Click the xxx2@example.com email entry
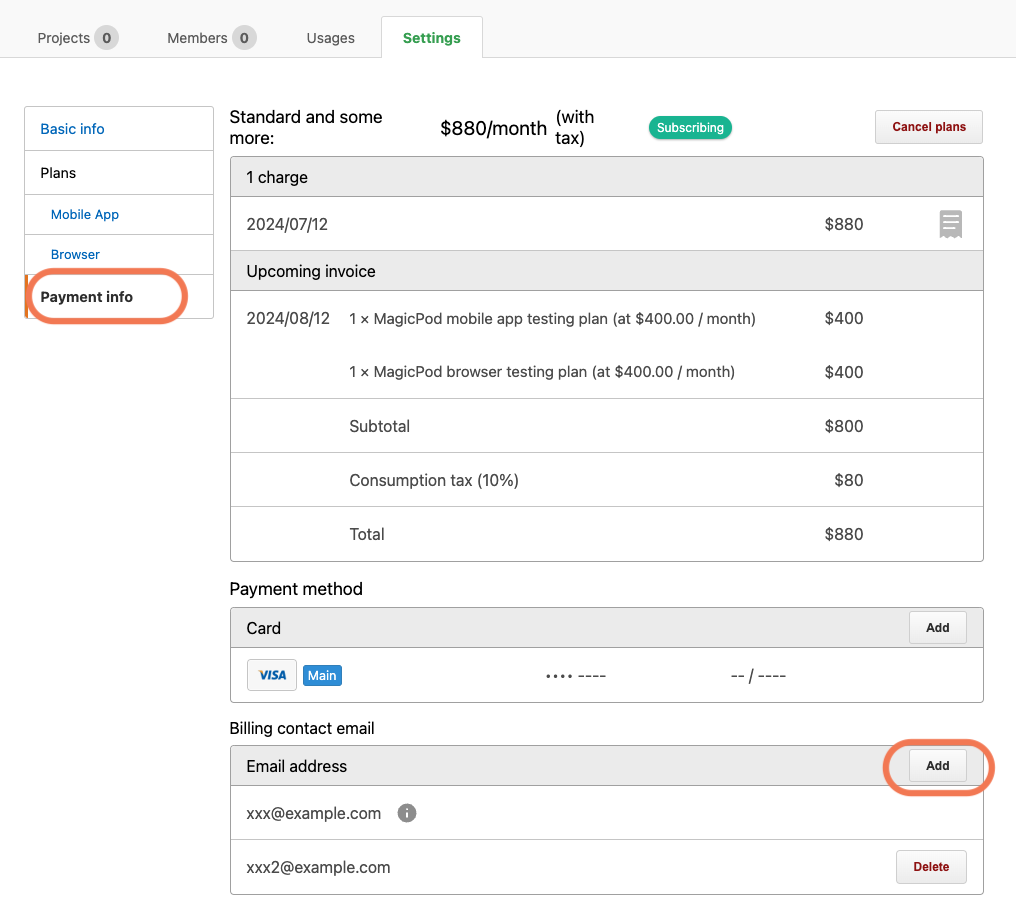 318,867
